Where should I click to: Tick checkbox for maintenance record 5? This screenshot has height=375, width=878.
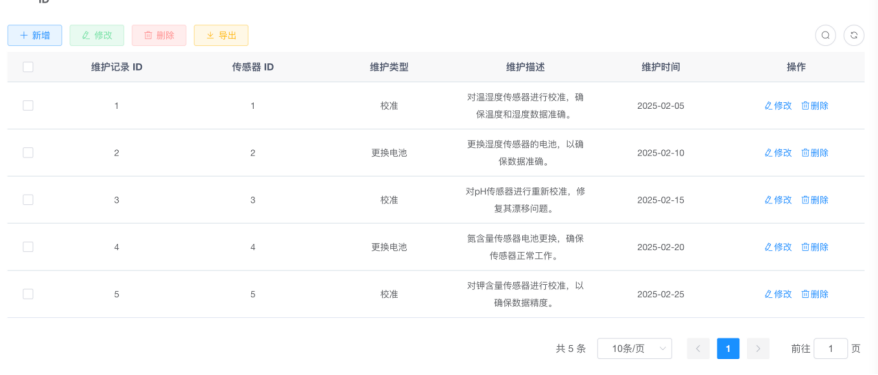[x=28, y=294]
